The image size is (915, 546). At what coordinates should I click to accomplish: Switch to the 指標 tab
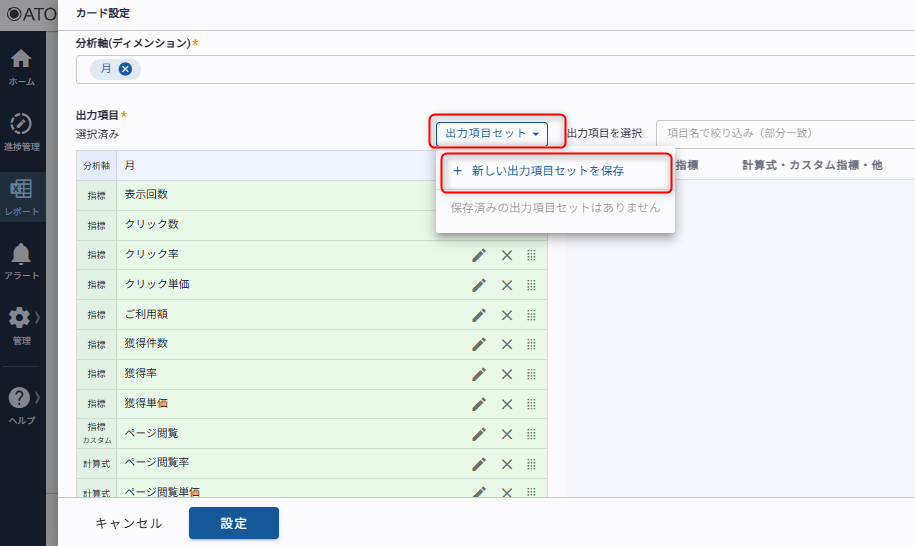[687, 165]
